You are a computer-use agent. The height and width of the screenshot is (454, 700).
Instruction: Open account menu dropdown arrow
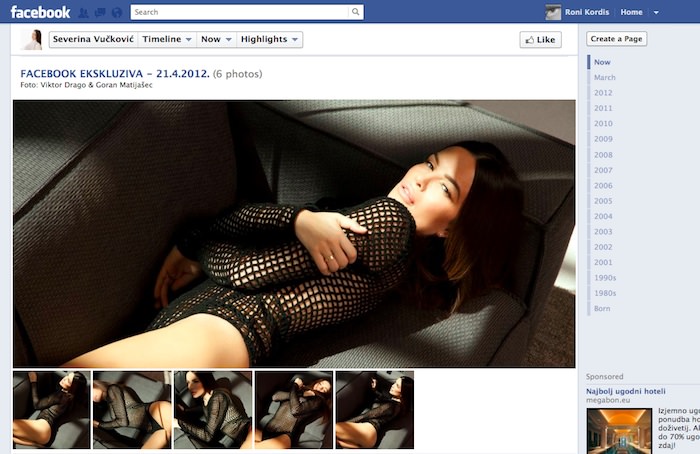tap(656, 13)
